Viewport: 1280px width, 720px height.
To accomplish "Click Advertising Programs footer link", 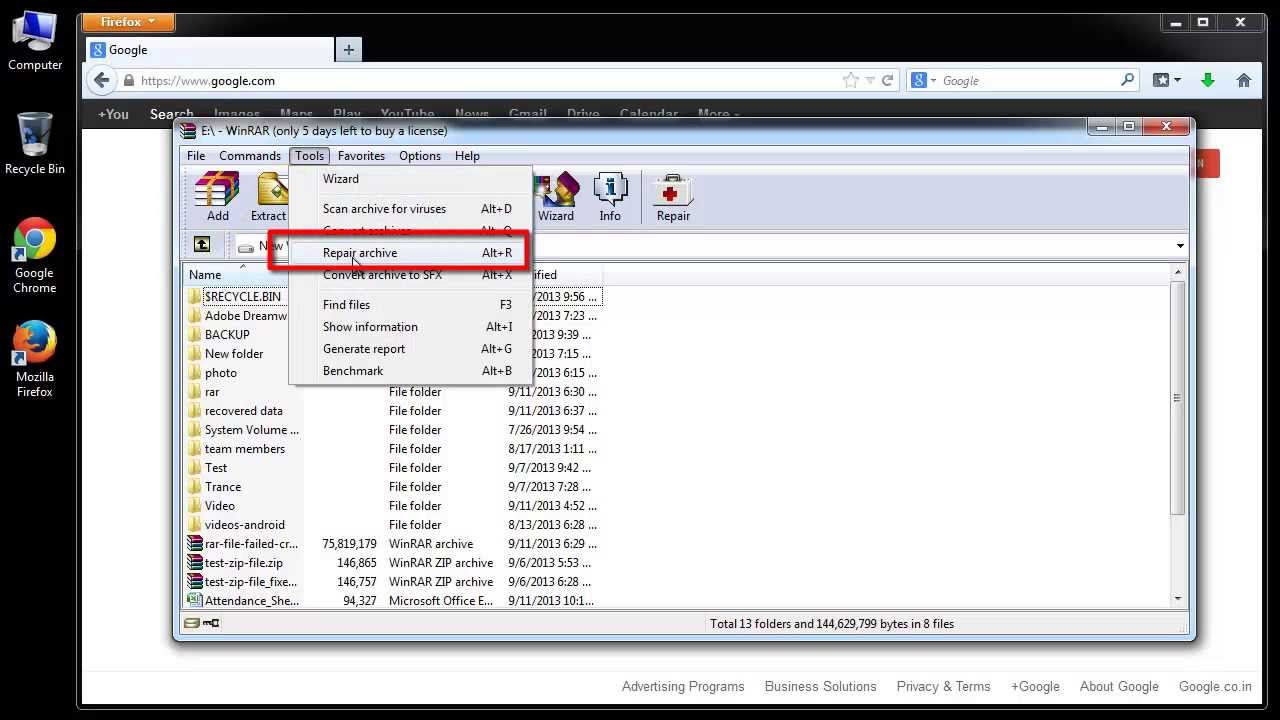I will click(683, 686).
